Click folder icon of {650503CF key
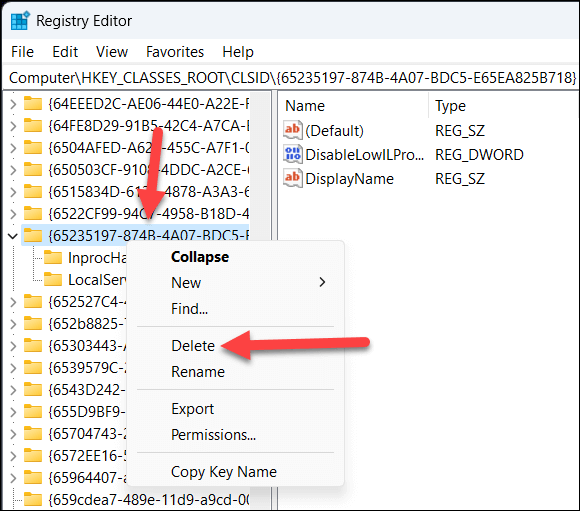The height and width of the screenshot is (511, 580). pyautogui.click(x=33, y=170)
